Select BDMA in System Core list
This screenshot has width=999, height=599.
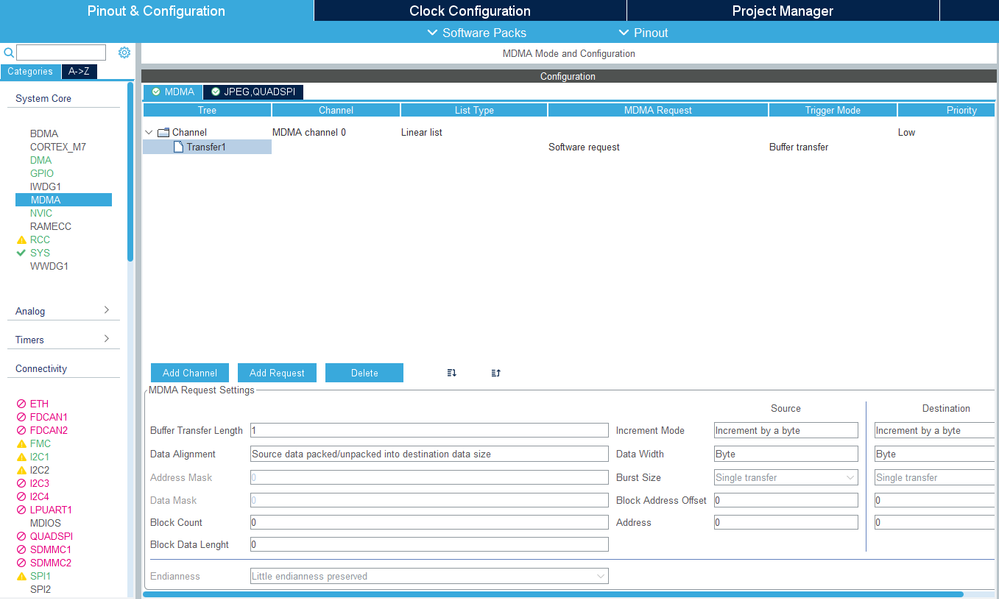coord(44,134)
